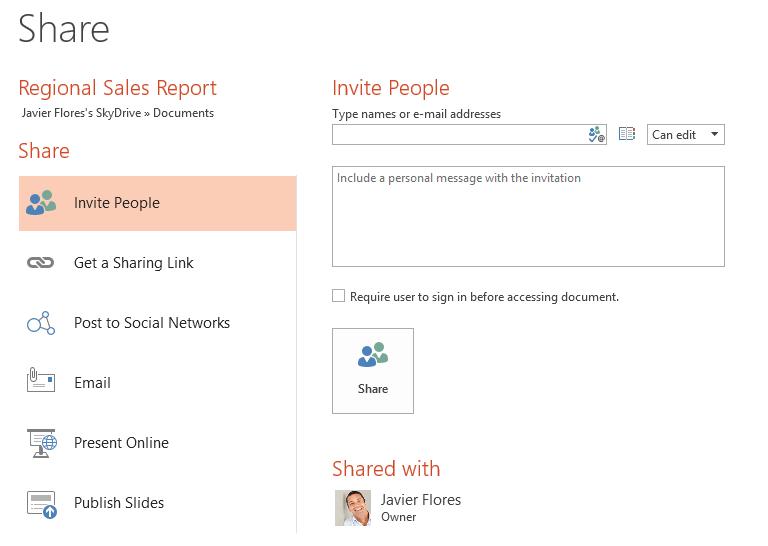Click the chain link icon for sharing link
This screenshot has width=768, height=546.
[x=40, y=263]
